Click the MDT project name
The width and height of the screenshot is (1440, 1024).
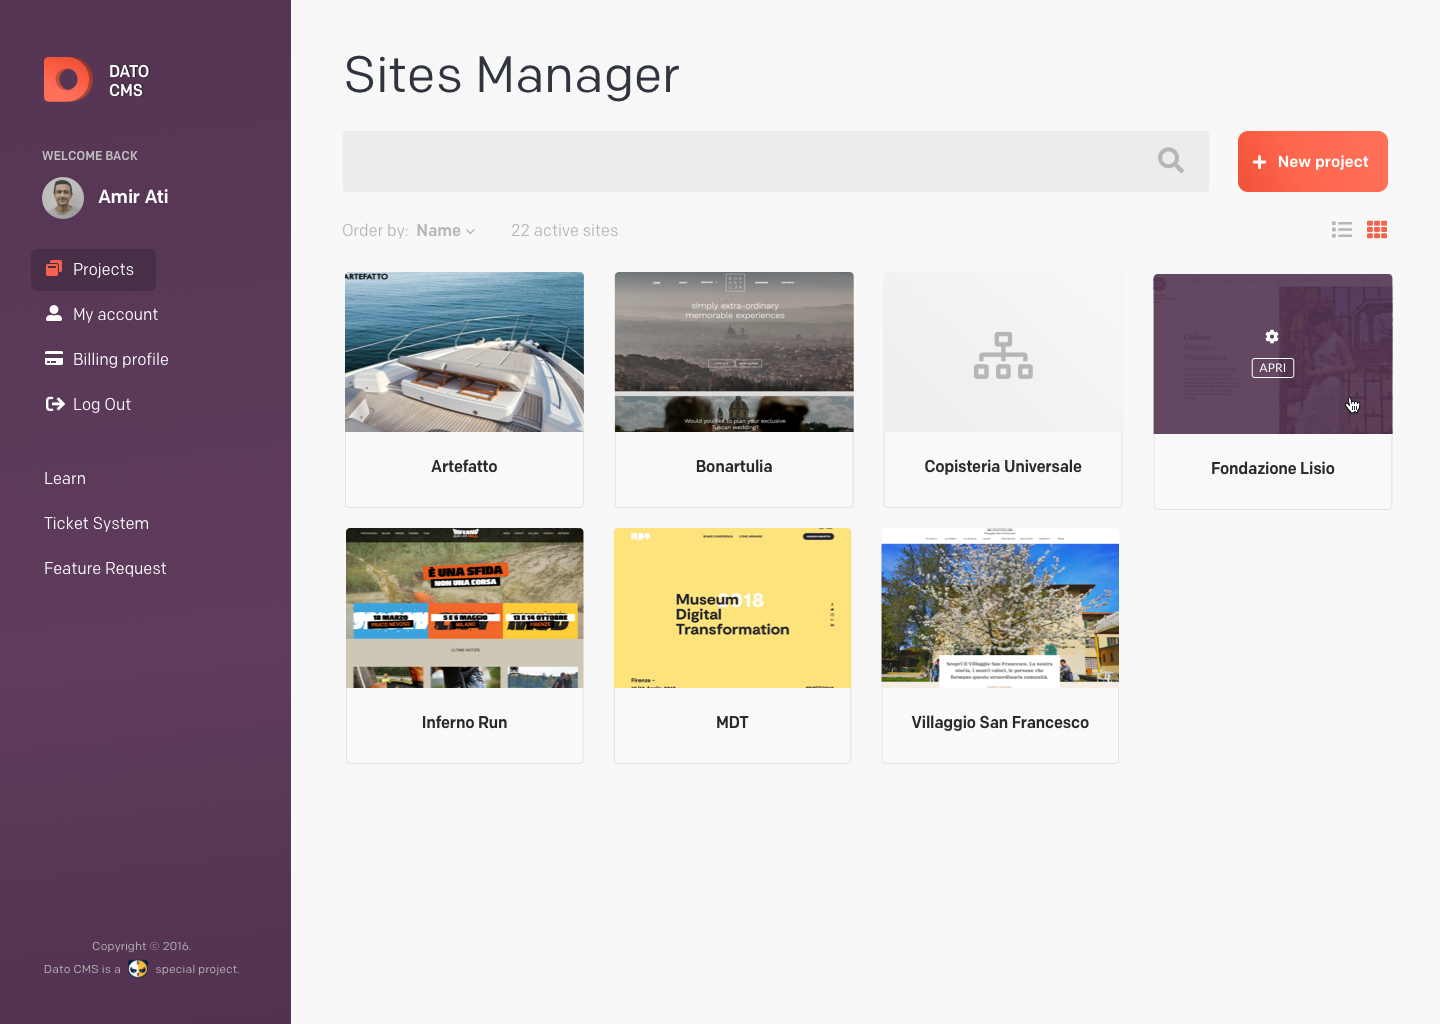(732, 723)
